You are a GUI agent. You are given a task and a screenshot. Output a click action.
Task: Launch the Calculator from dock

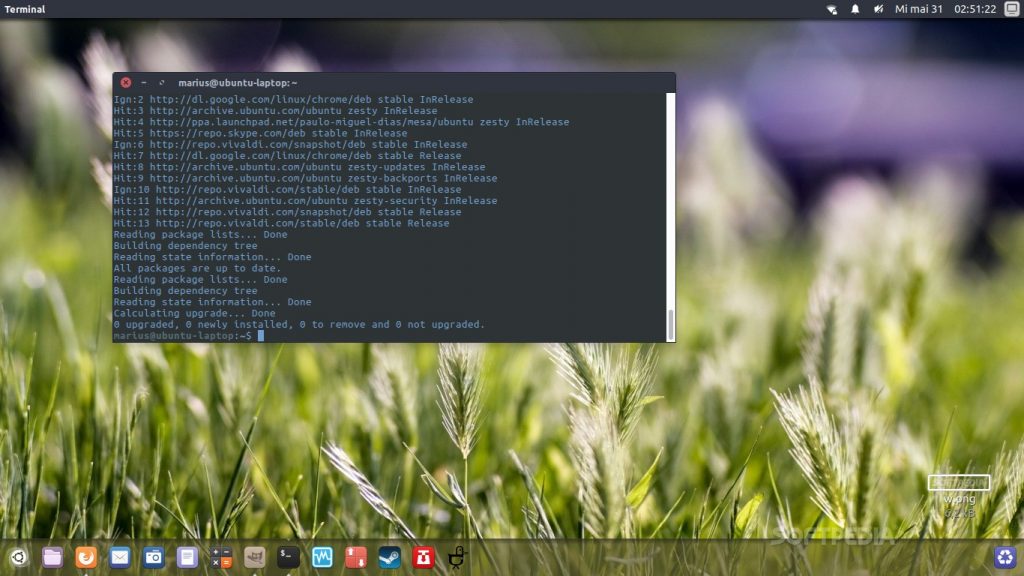[221, 557]
